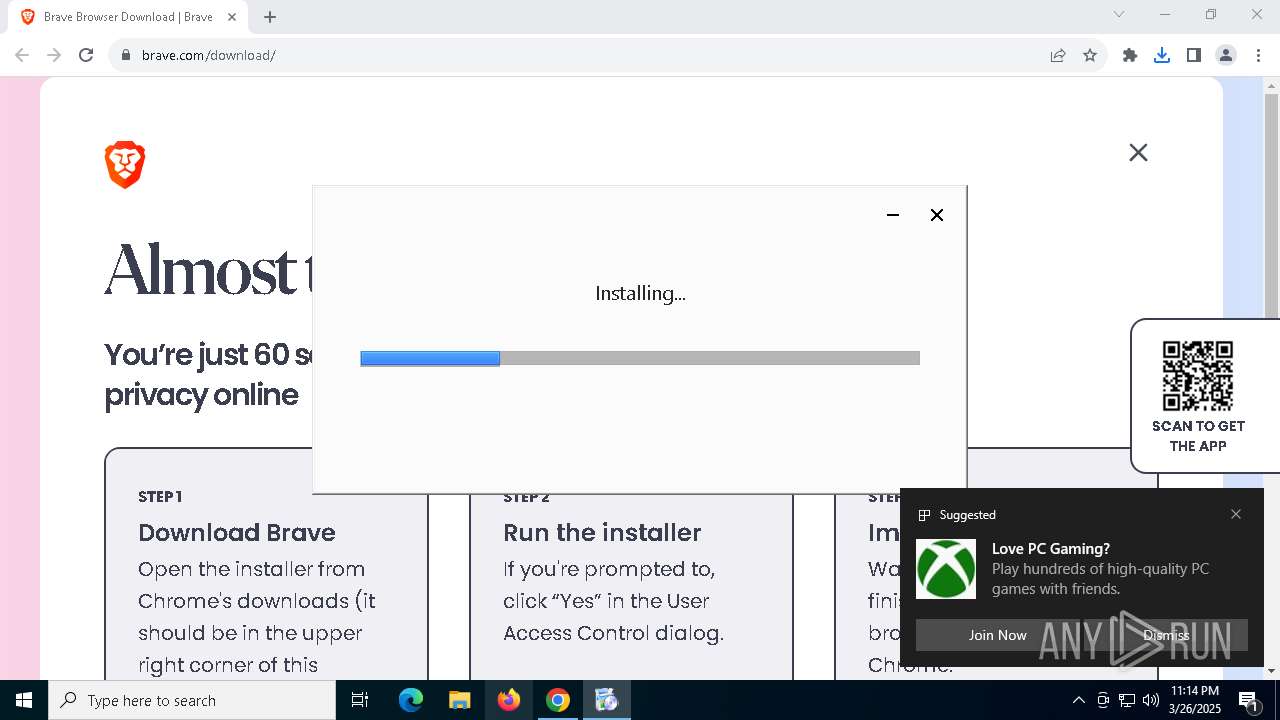1280x720 pixels.
Task: Close the Brave Browser Download tab
Action: point(232,17)
